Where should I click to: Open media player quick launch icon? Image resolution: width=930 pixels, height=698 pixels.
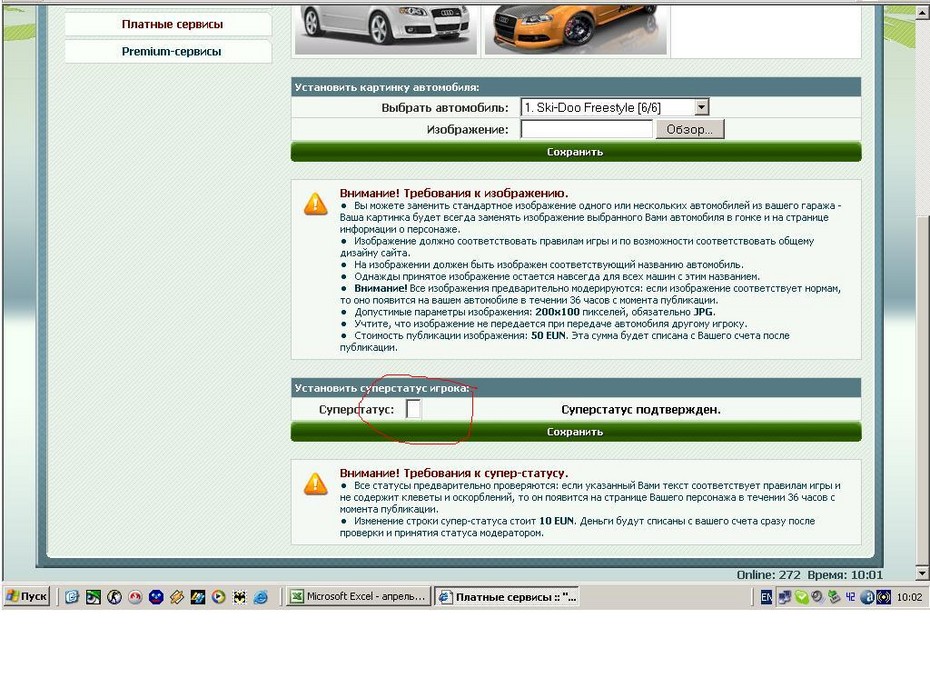point(218,597)
